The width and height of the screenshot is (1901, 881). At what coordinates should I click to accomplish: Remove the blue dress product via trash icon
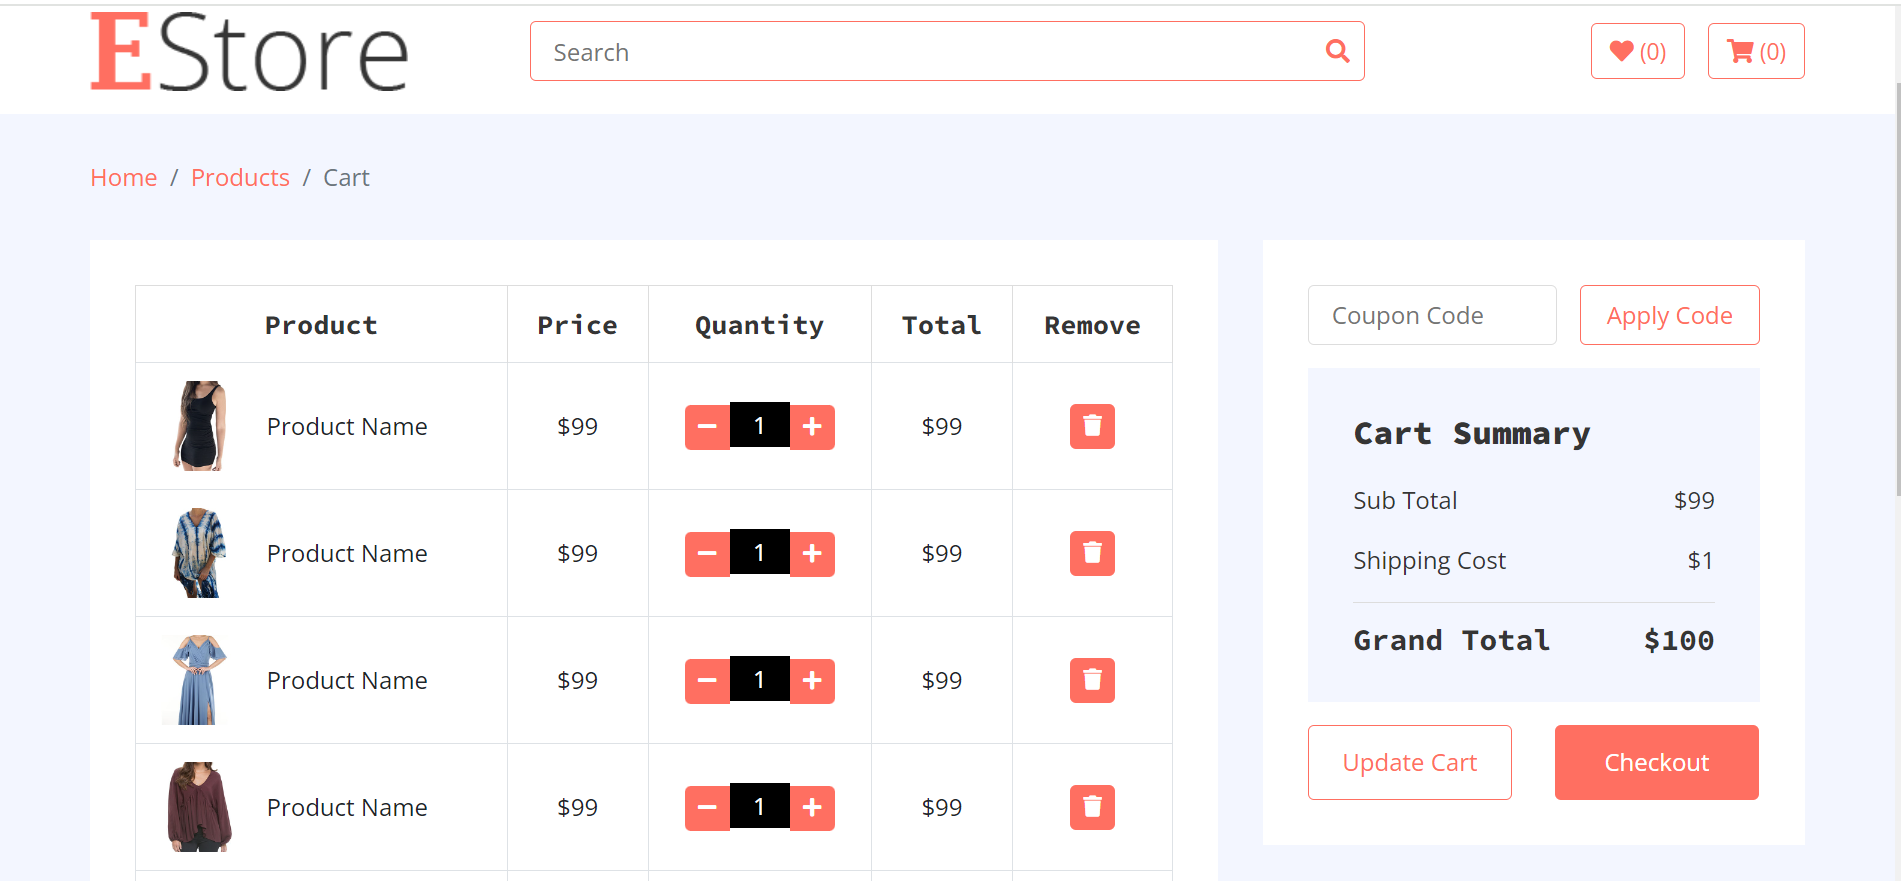pos(1092,680)
